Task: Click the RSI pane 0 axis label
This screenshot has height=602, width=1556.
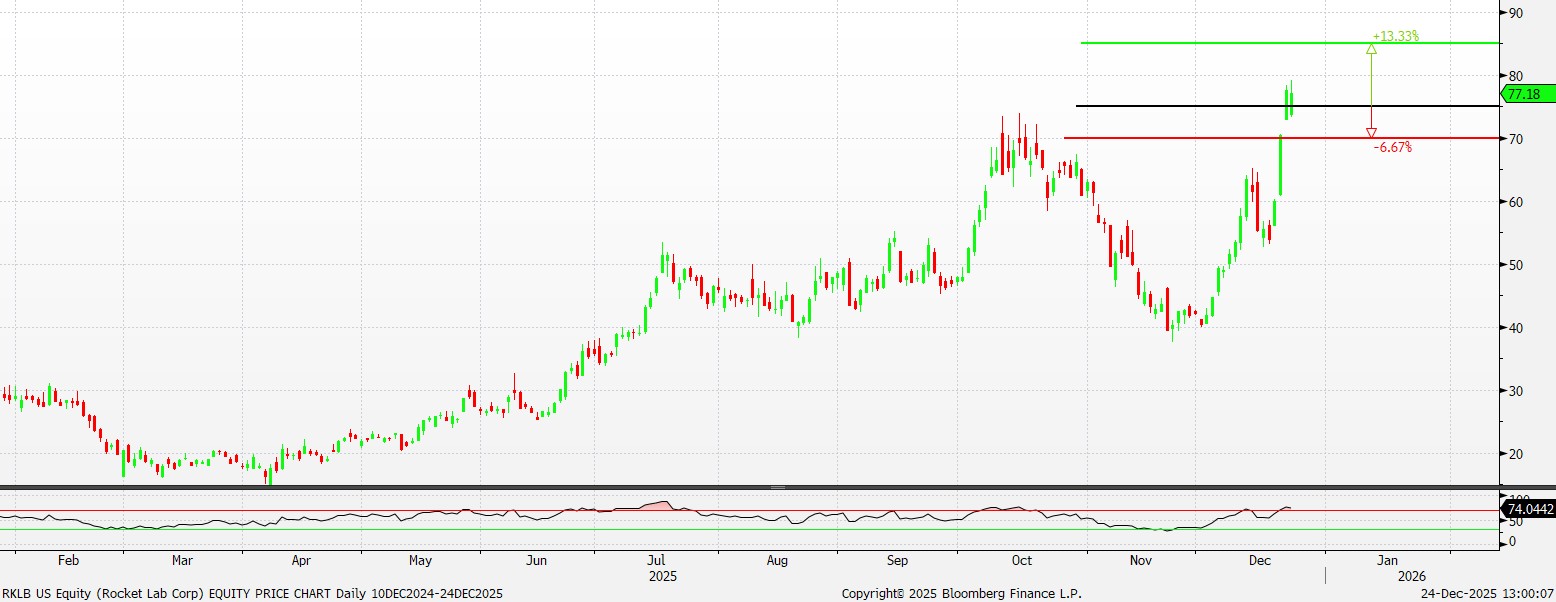Action: click(x=1512, y=542)
